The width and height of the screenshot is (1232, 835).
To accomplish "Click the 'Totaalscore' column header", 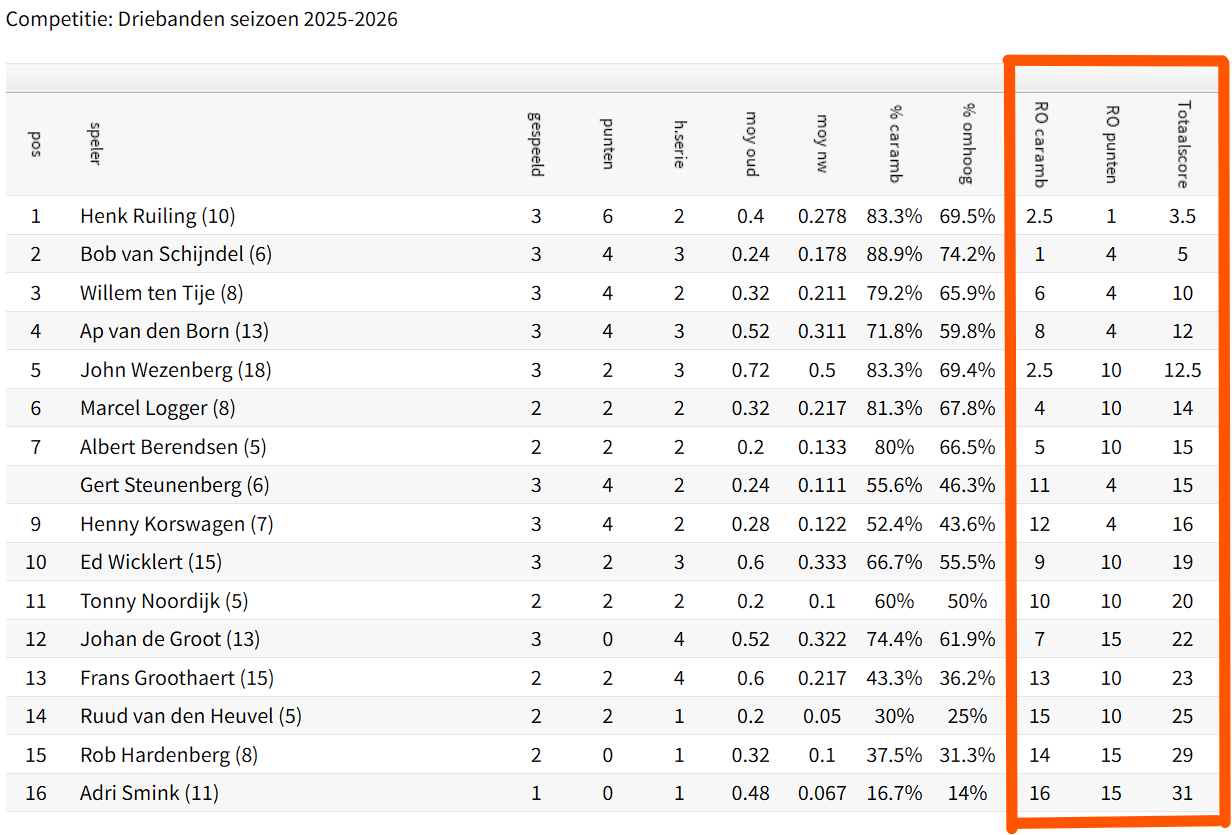I will (1183, 145).
